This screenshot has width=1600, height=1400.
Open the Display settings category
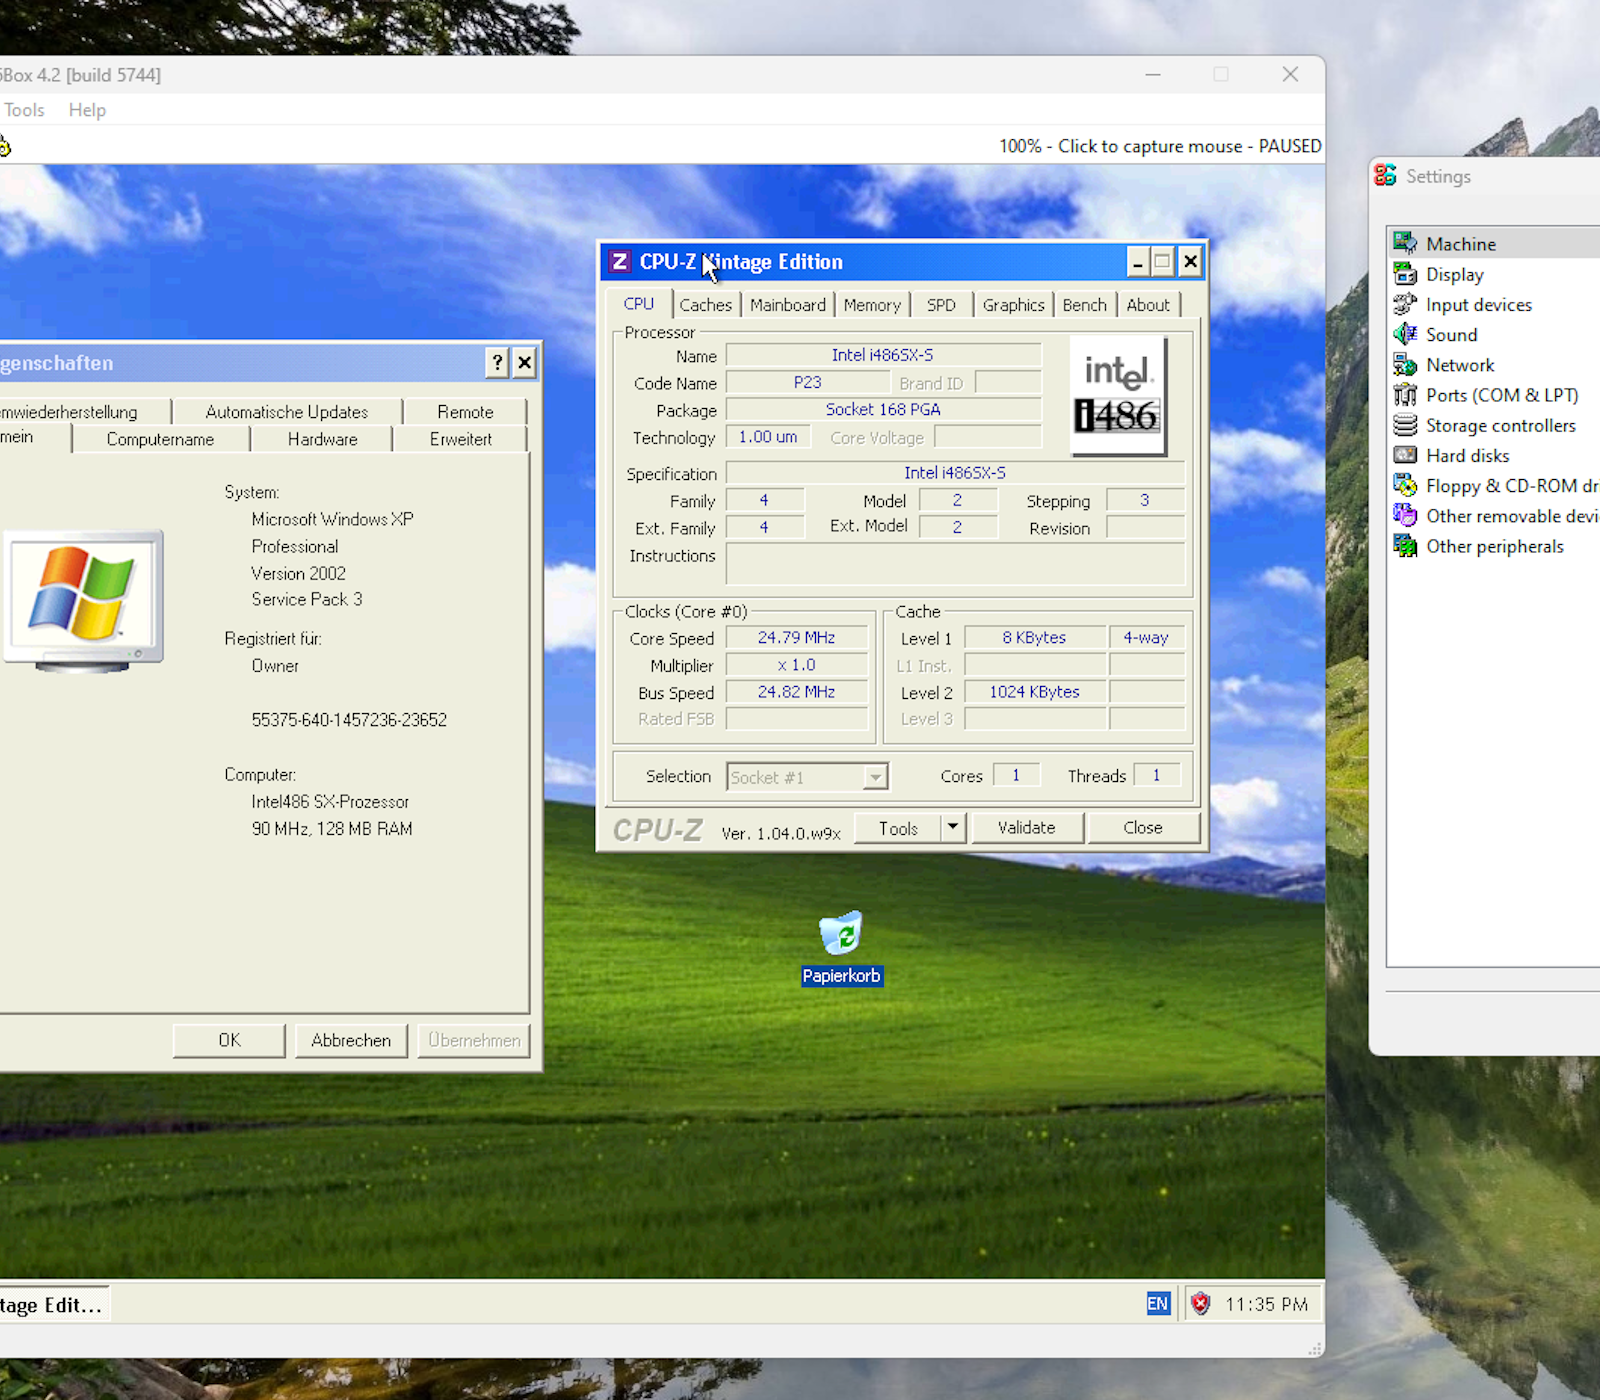coord(1454,274)
